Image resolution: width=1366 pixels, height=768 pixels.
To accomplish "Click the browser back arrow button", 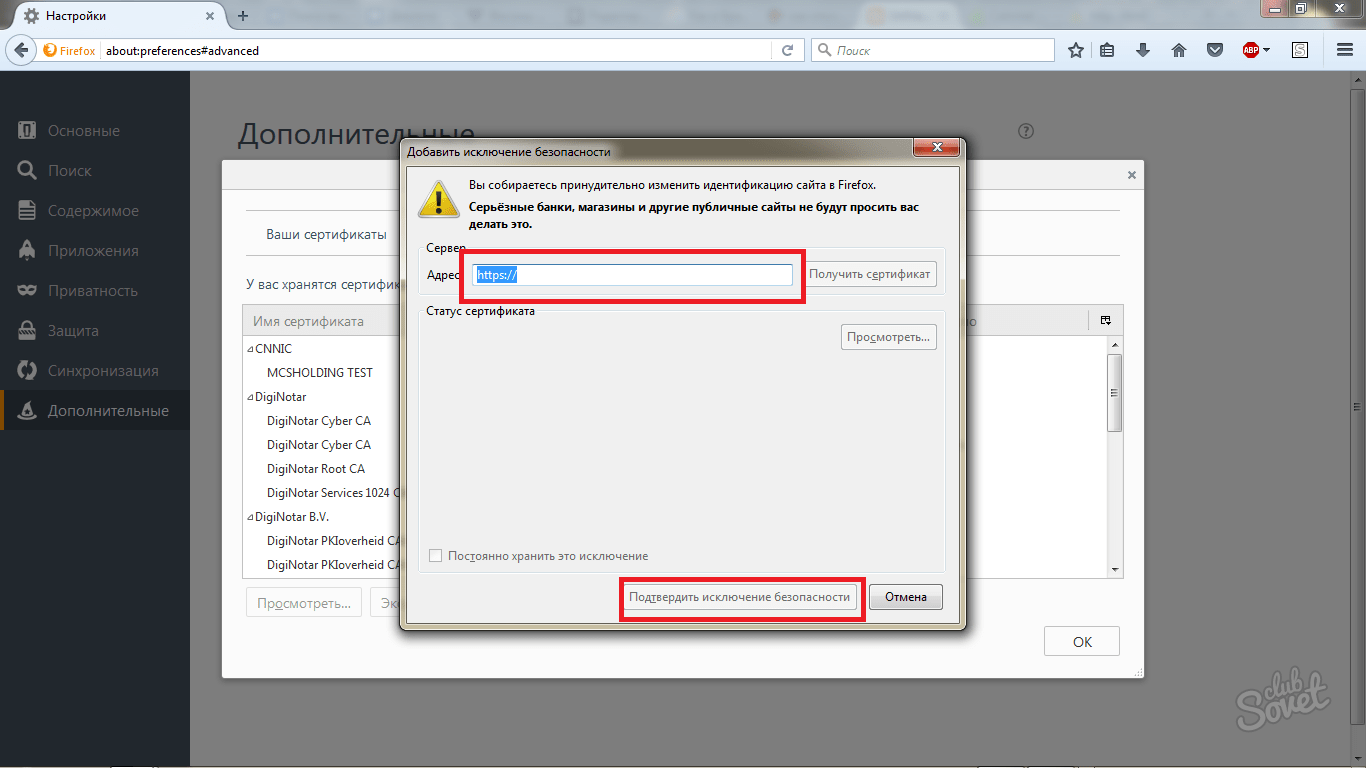I will pos(21,50).
